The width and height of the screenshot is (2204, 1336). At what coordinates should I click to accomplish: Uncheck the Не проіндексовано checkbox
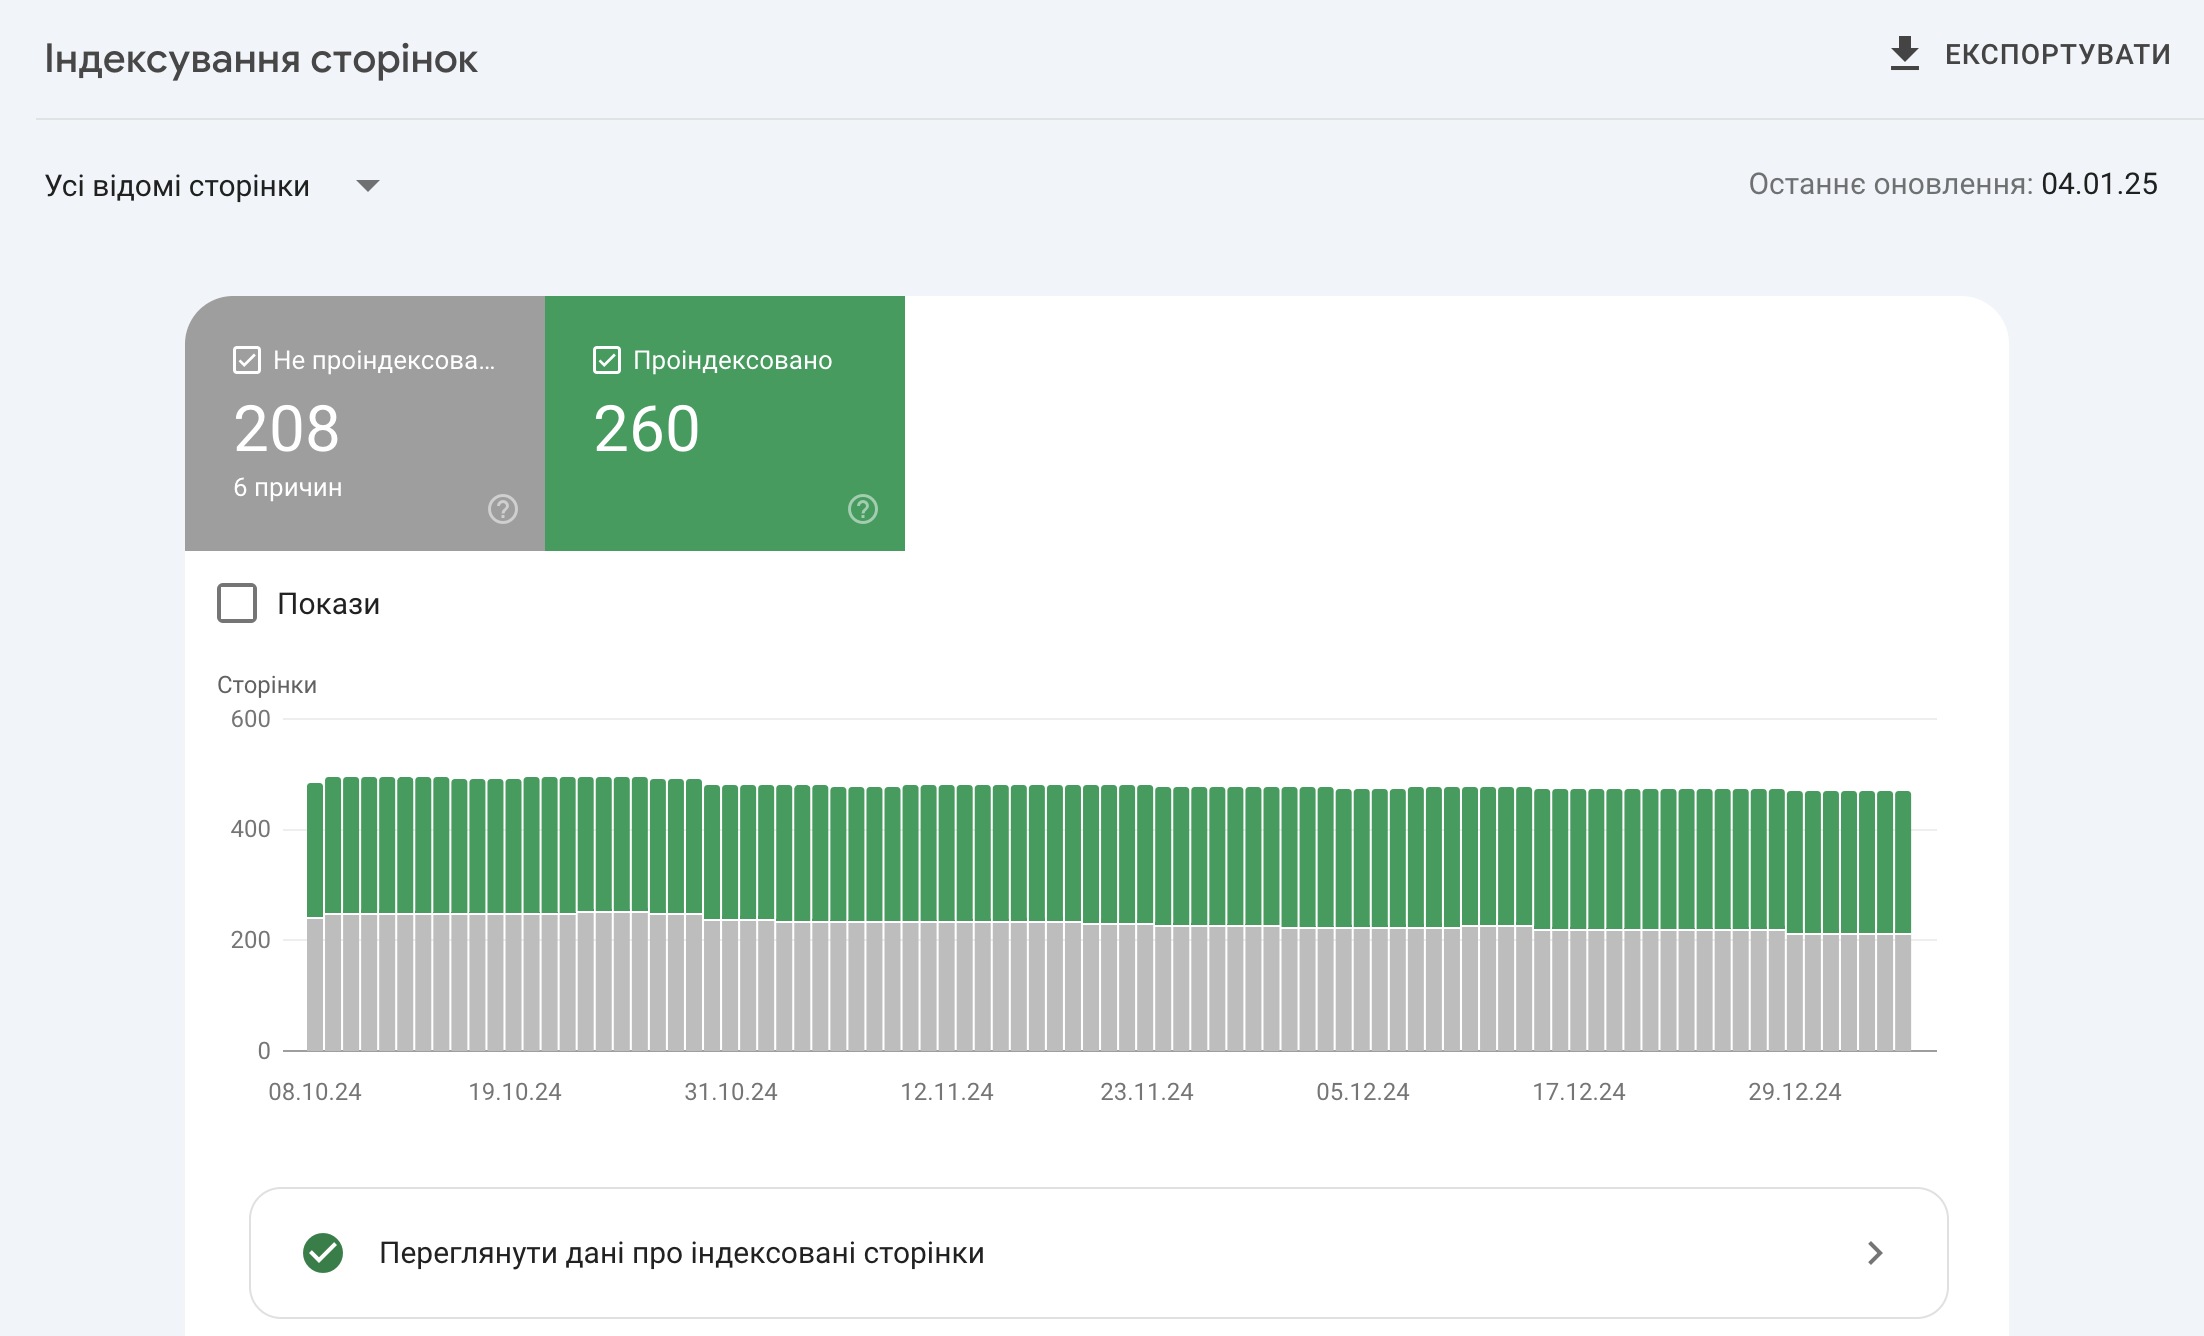click(x=247, y=360)
